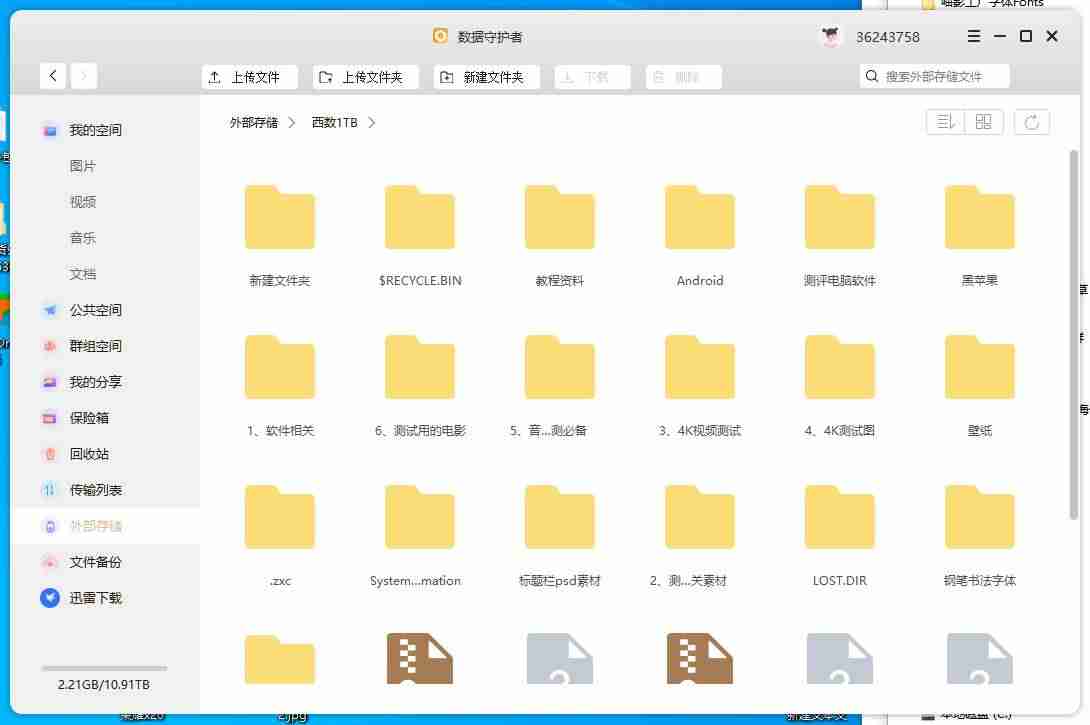Click the greyed-out delete button
This screenshot has width=1090, height=725.
pyautogui.click(x=683, y=76)
